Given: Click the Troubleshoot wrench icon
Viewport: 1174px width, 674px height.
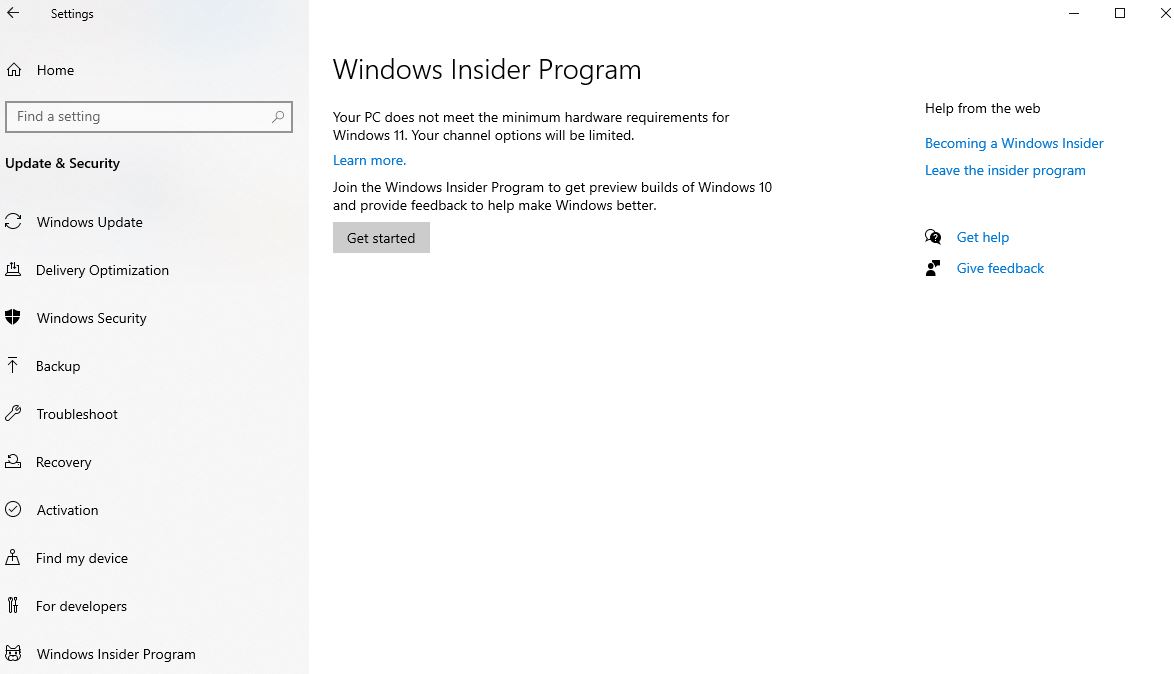Looking at the screenshot, I should (x=13, y=414).
